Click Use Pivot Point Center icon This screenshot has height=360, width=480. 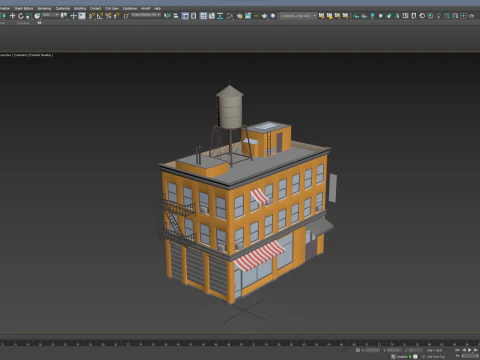(64, 16)
